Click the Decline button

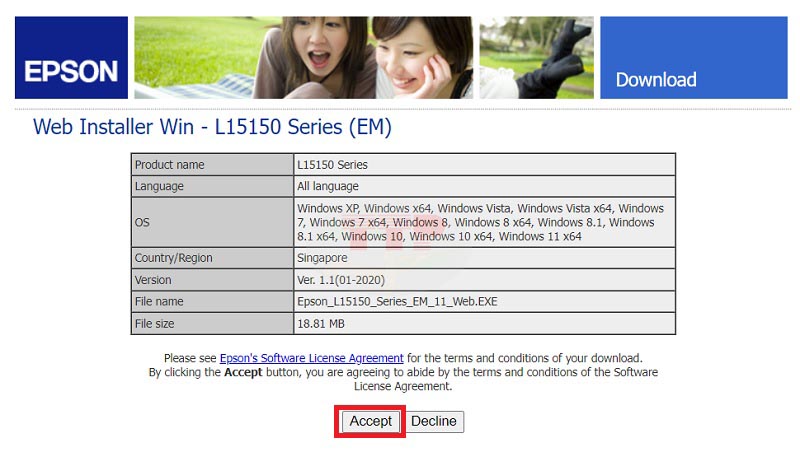point(434,421)
